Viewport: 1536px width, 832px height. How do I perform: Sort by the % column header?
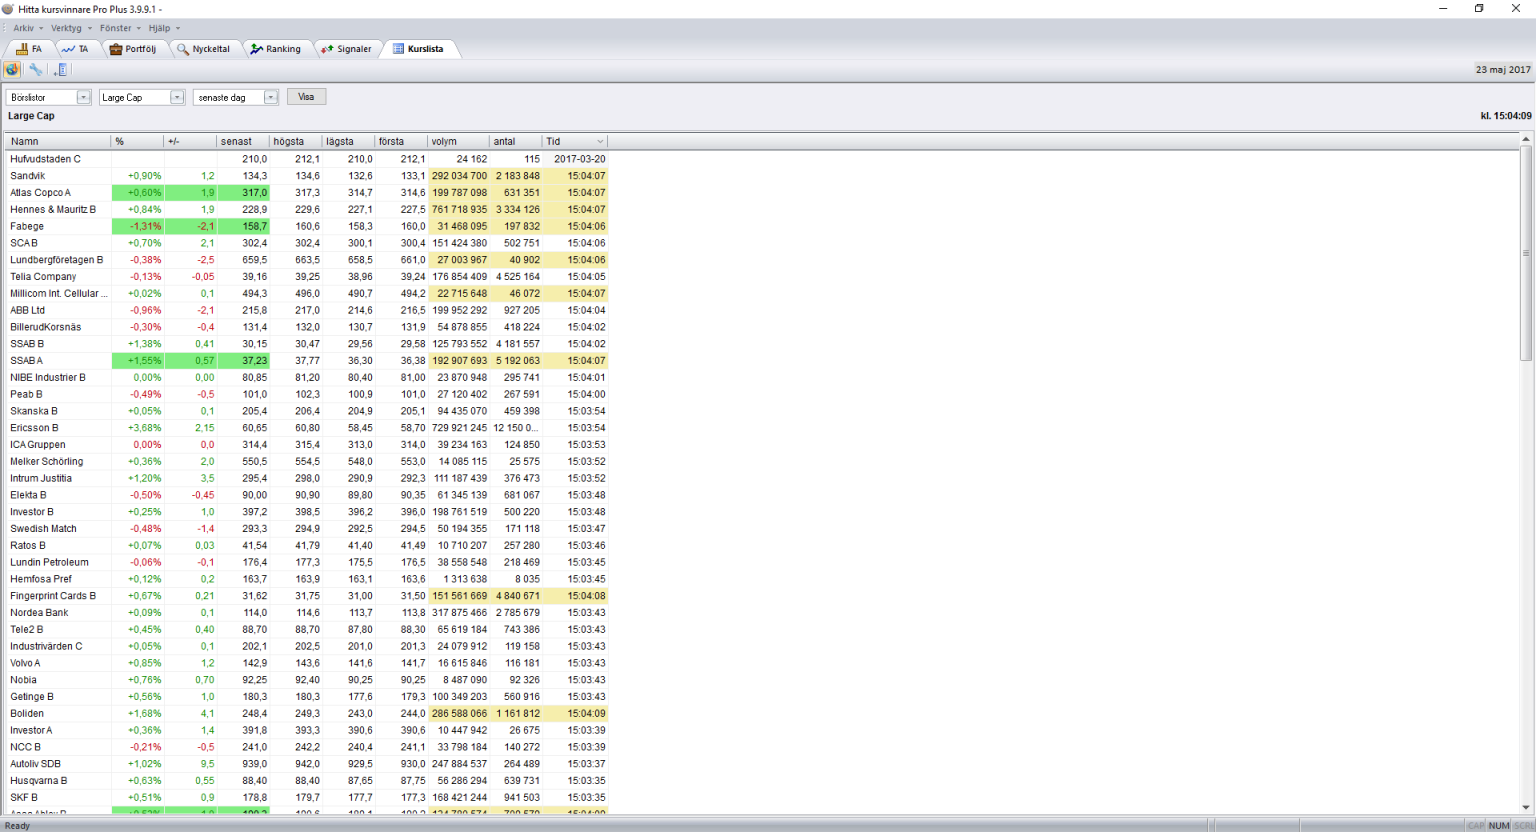tap(138, 142)
